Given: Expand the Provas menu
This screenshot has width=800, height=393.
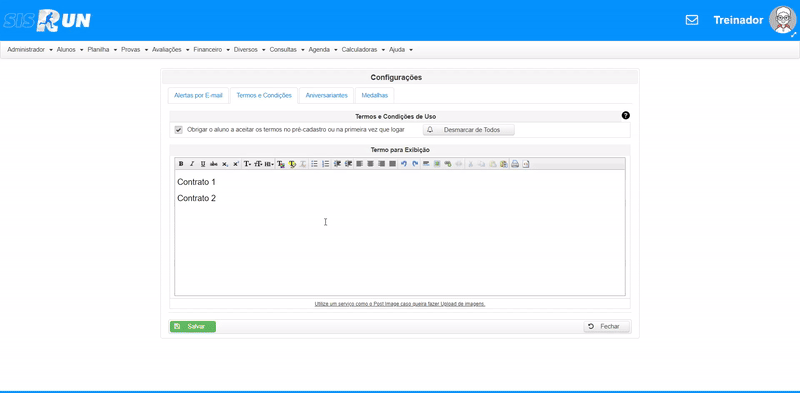Looking at the screenshot, I should coord(135,50).
